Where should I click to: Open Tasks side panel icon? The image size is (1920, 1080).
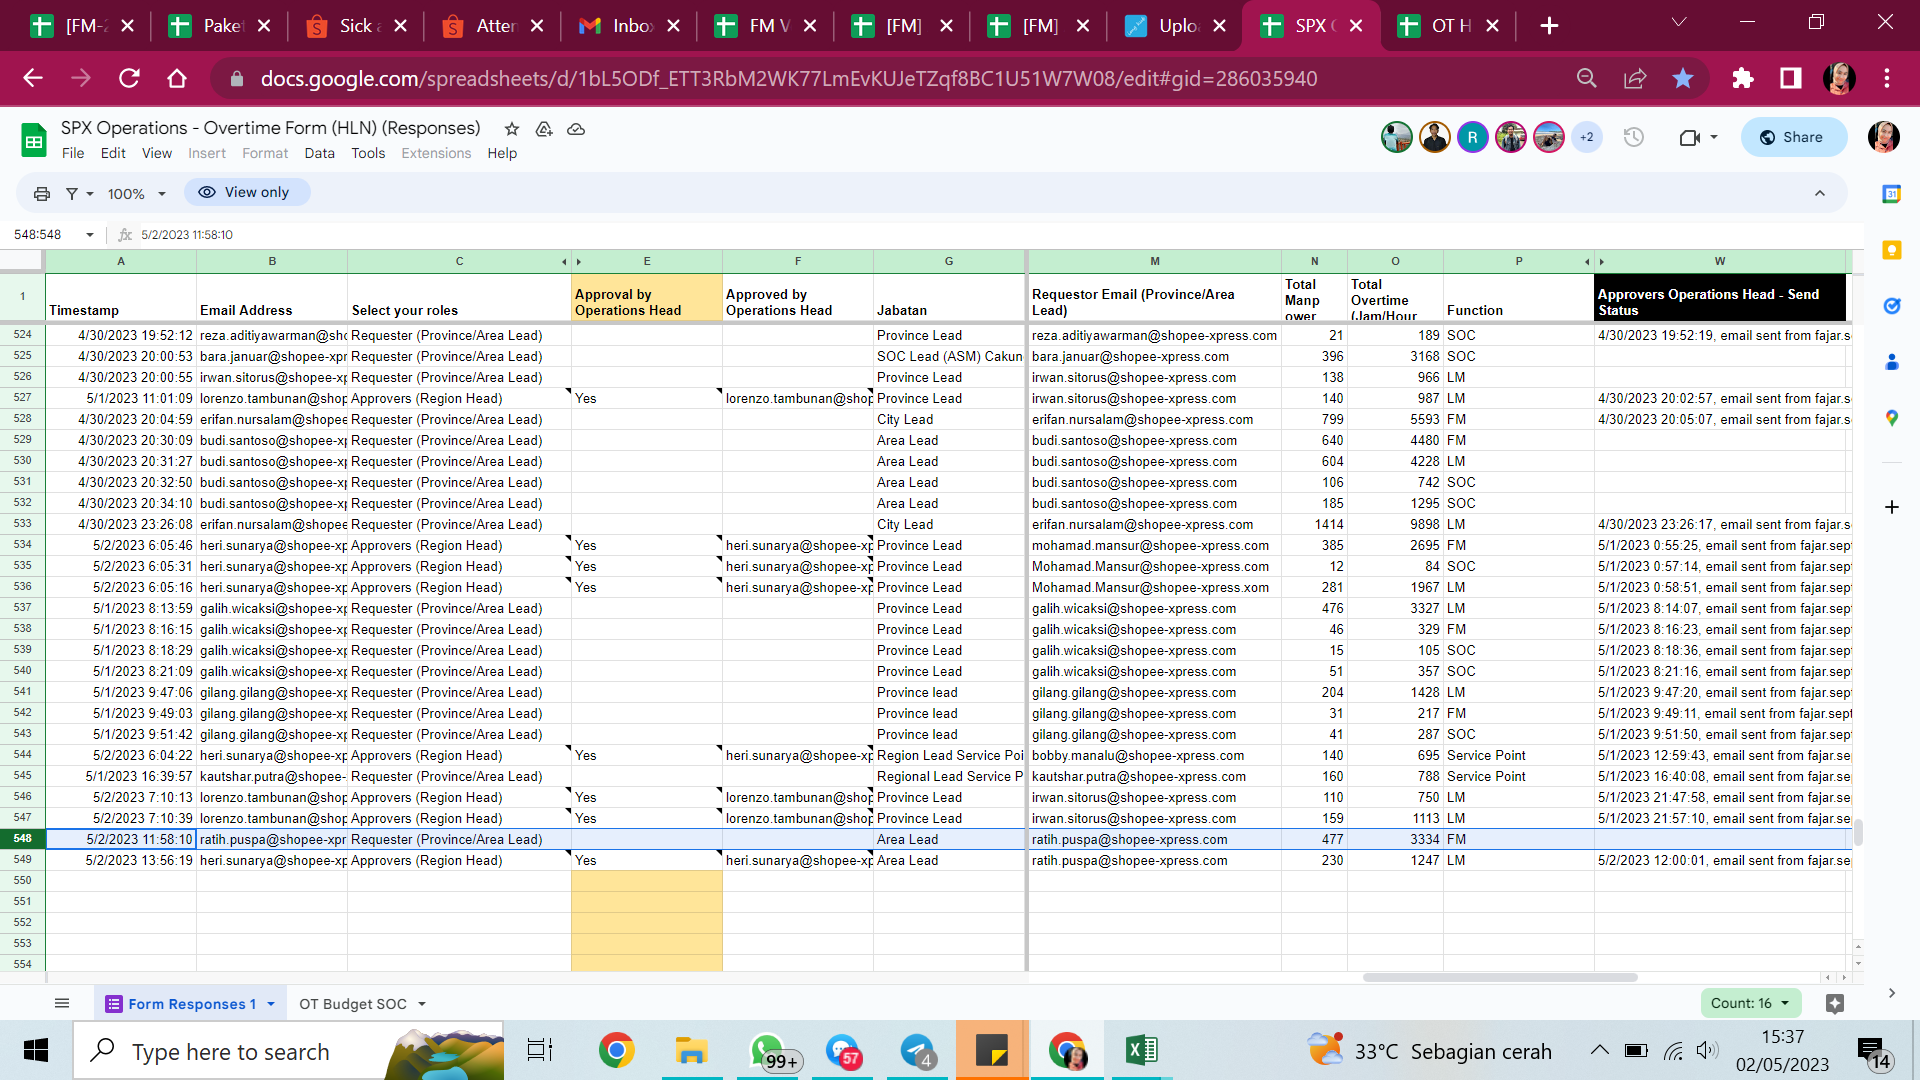coord(1891,306)
